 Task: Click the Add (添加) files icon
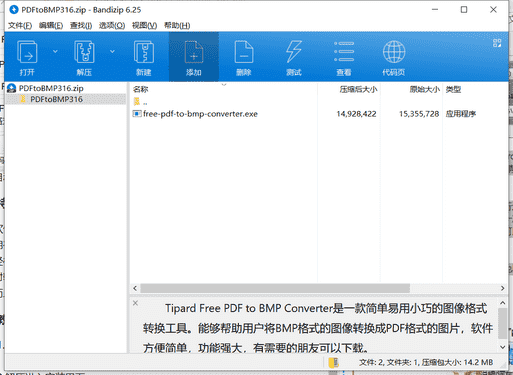tap(194, 52)
